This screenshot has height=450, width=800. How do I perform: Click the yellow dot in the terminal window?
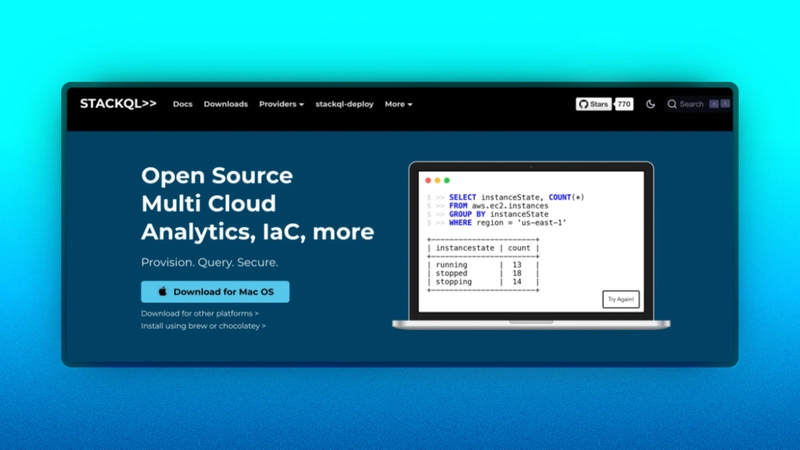(x=437, y=180)
